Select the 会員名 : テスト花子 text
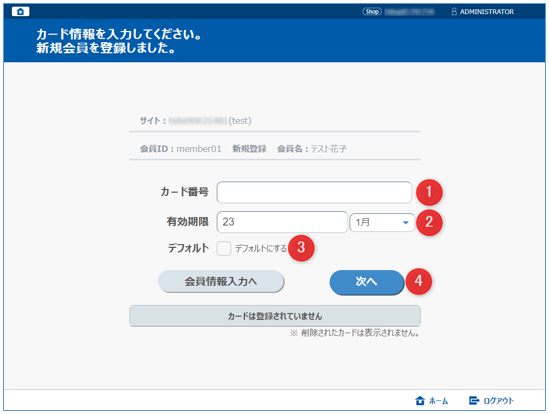 coord(312,149)
